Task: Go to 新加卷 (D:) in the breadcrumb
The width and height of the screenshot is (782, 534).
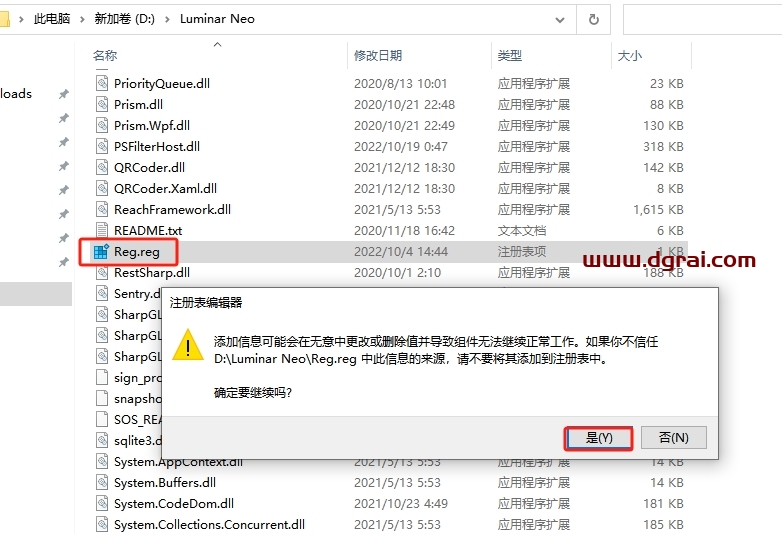Action: click(125, 19)
